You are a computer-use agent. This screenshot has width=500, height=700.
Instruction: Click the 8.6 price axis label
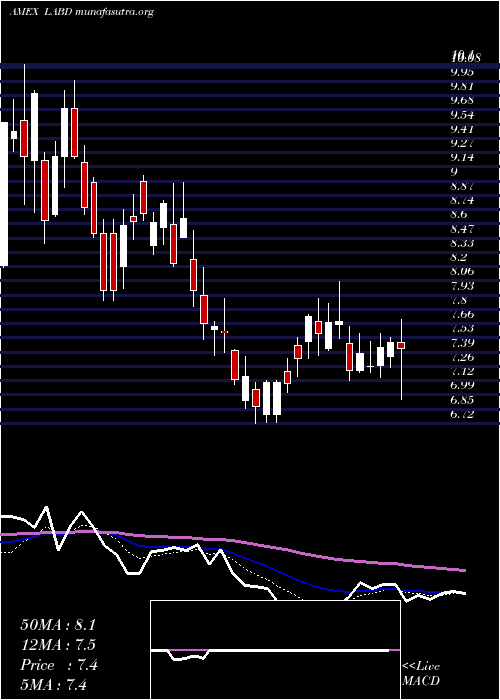click(x=459, y=214)
